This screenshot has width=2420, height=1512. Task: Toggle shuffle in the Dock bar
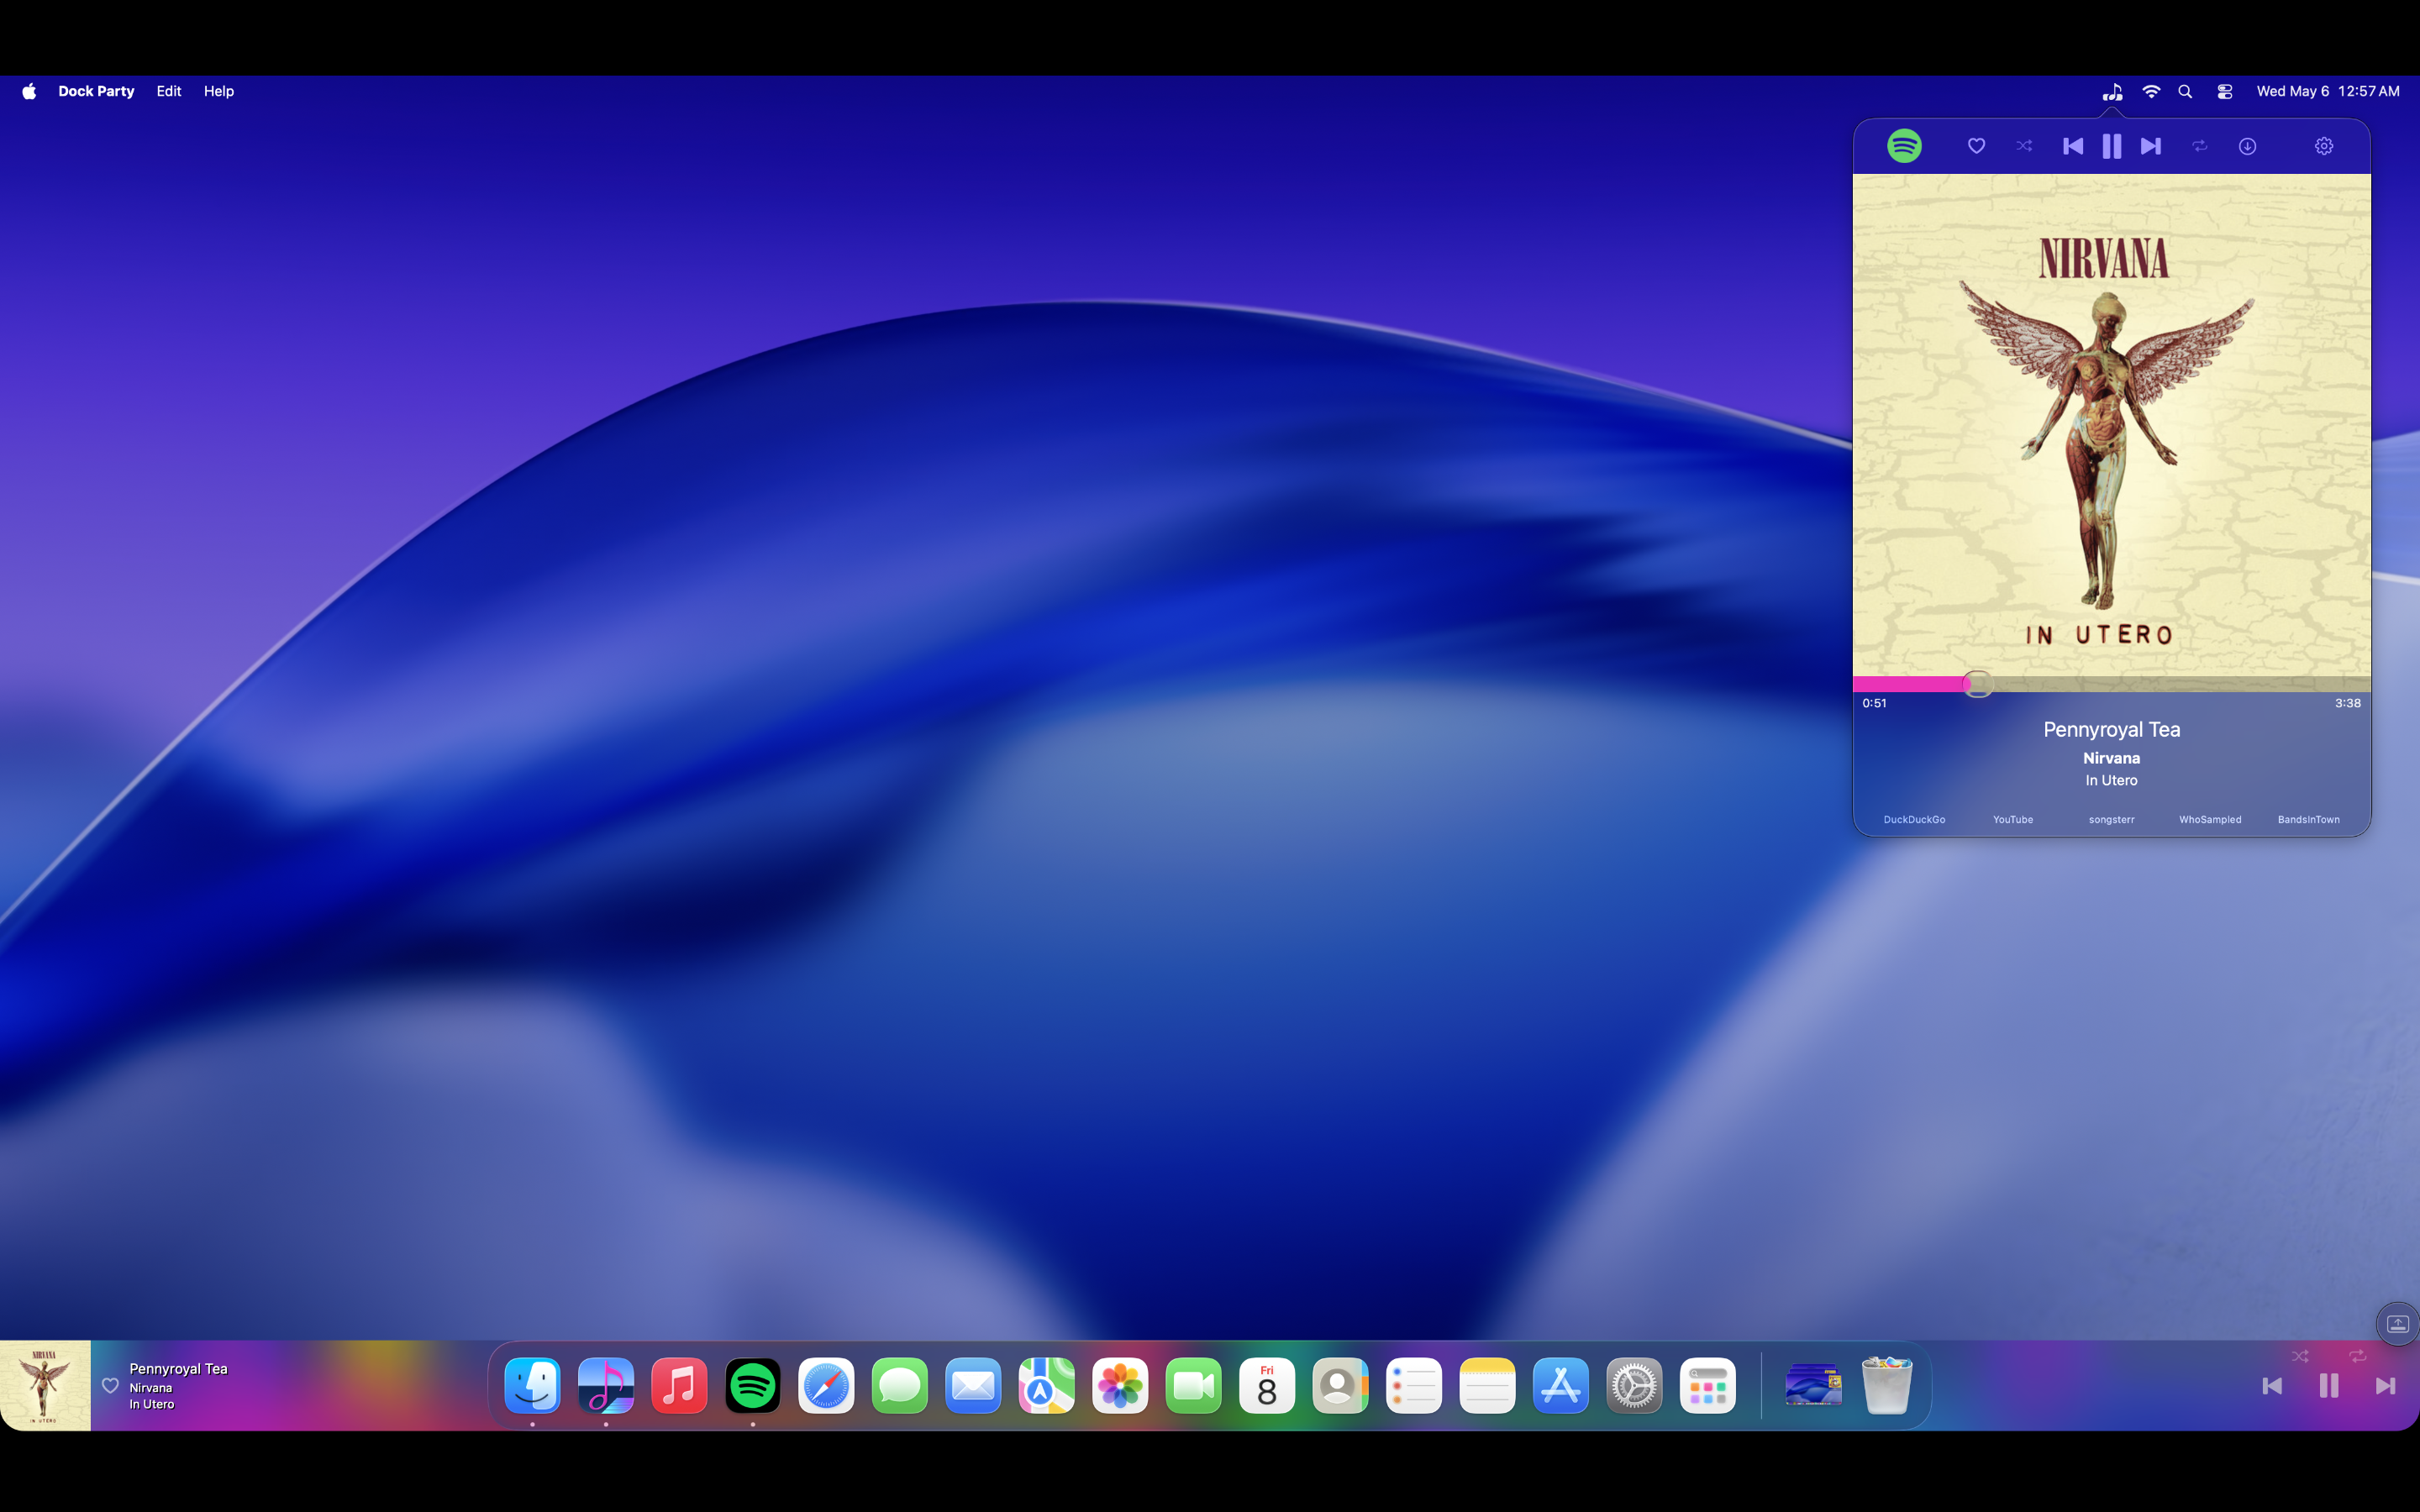(x=2300, y=1356)
